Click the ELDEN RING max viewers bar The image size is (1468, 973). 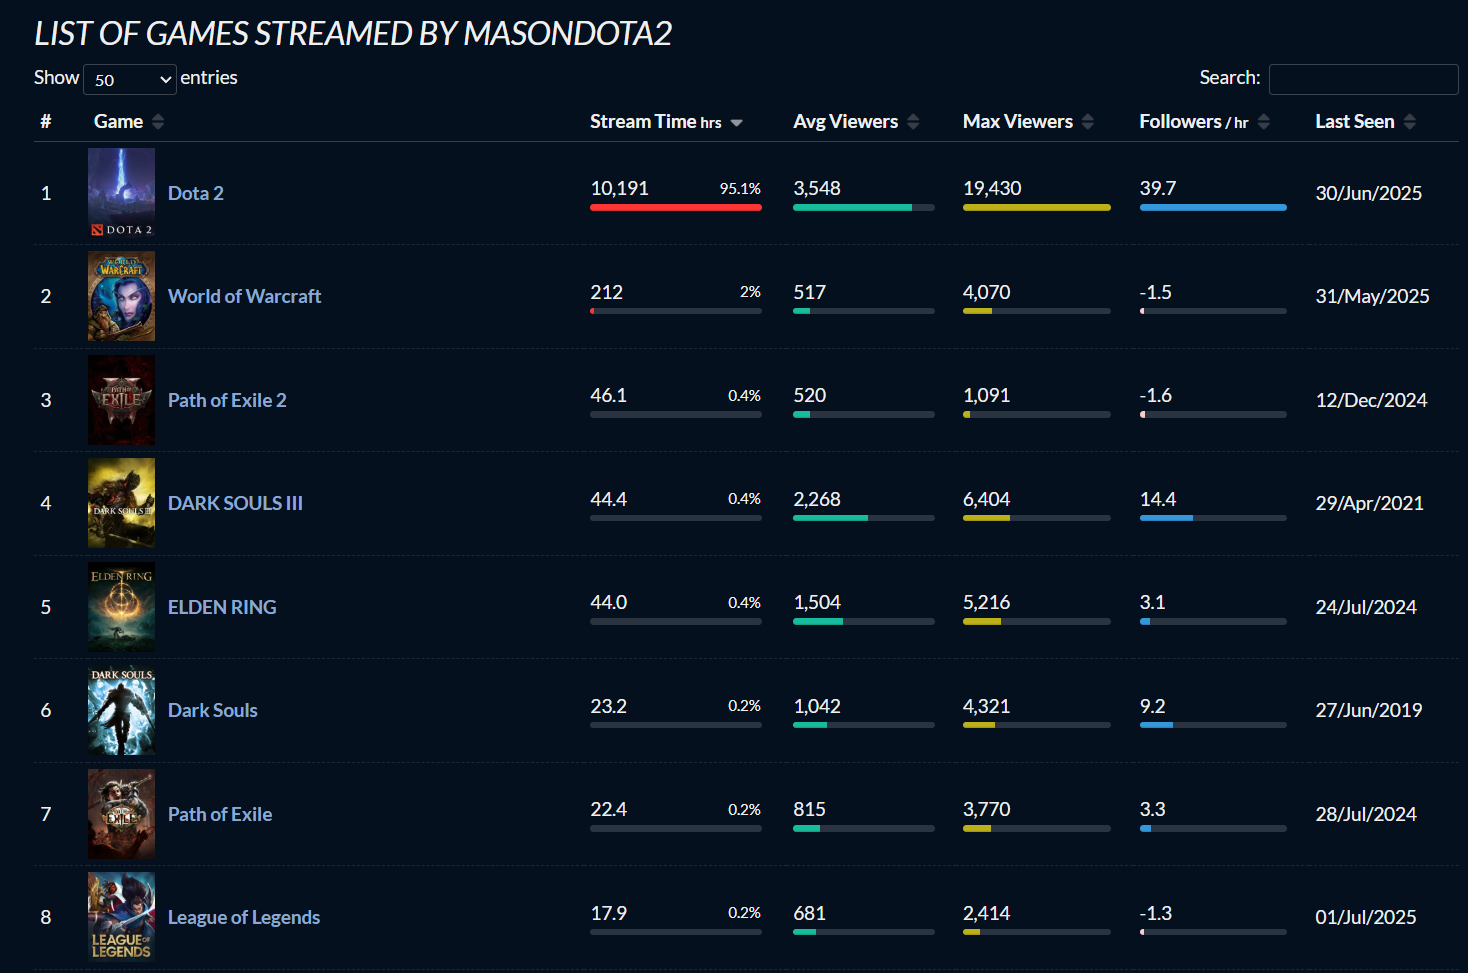pyautogui.click(x=1037, y=622)
